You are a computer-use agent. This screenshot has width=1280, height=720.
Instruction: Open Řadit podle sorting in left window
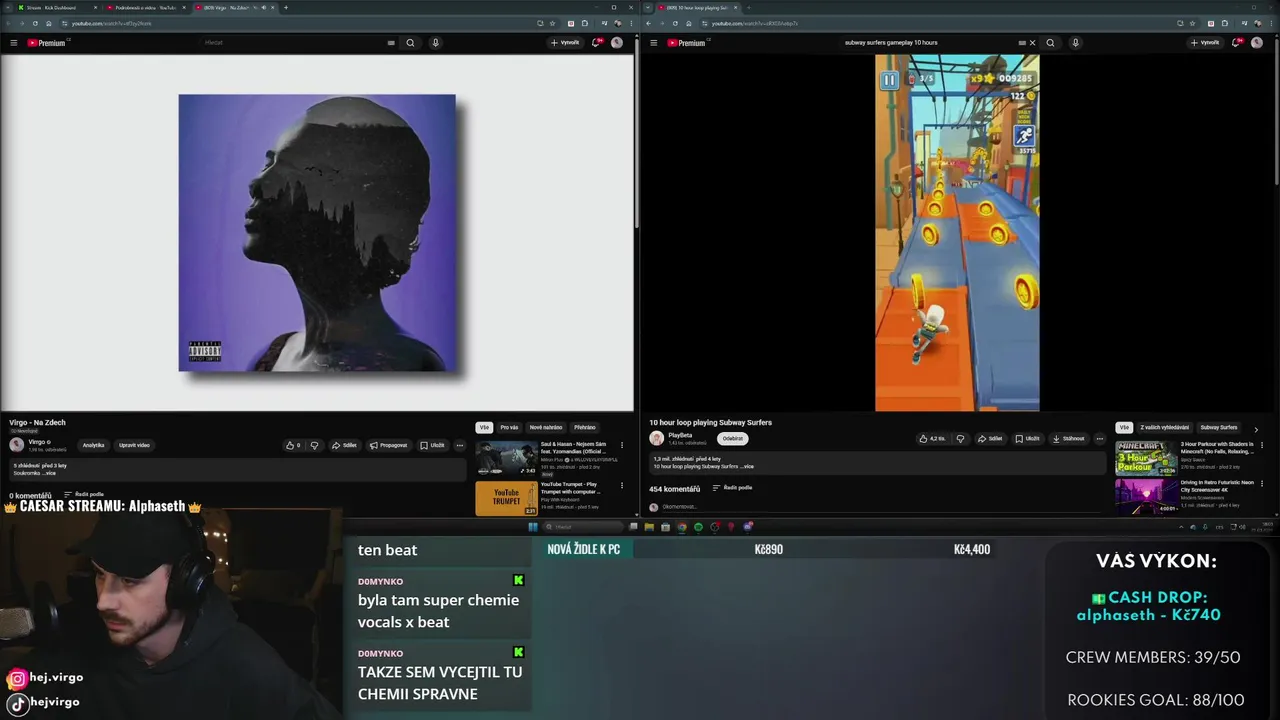pyautogui.click(x=84, y=494)
